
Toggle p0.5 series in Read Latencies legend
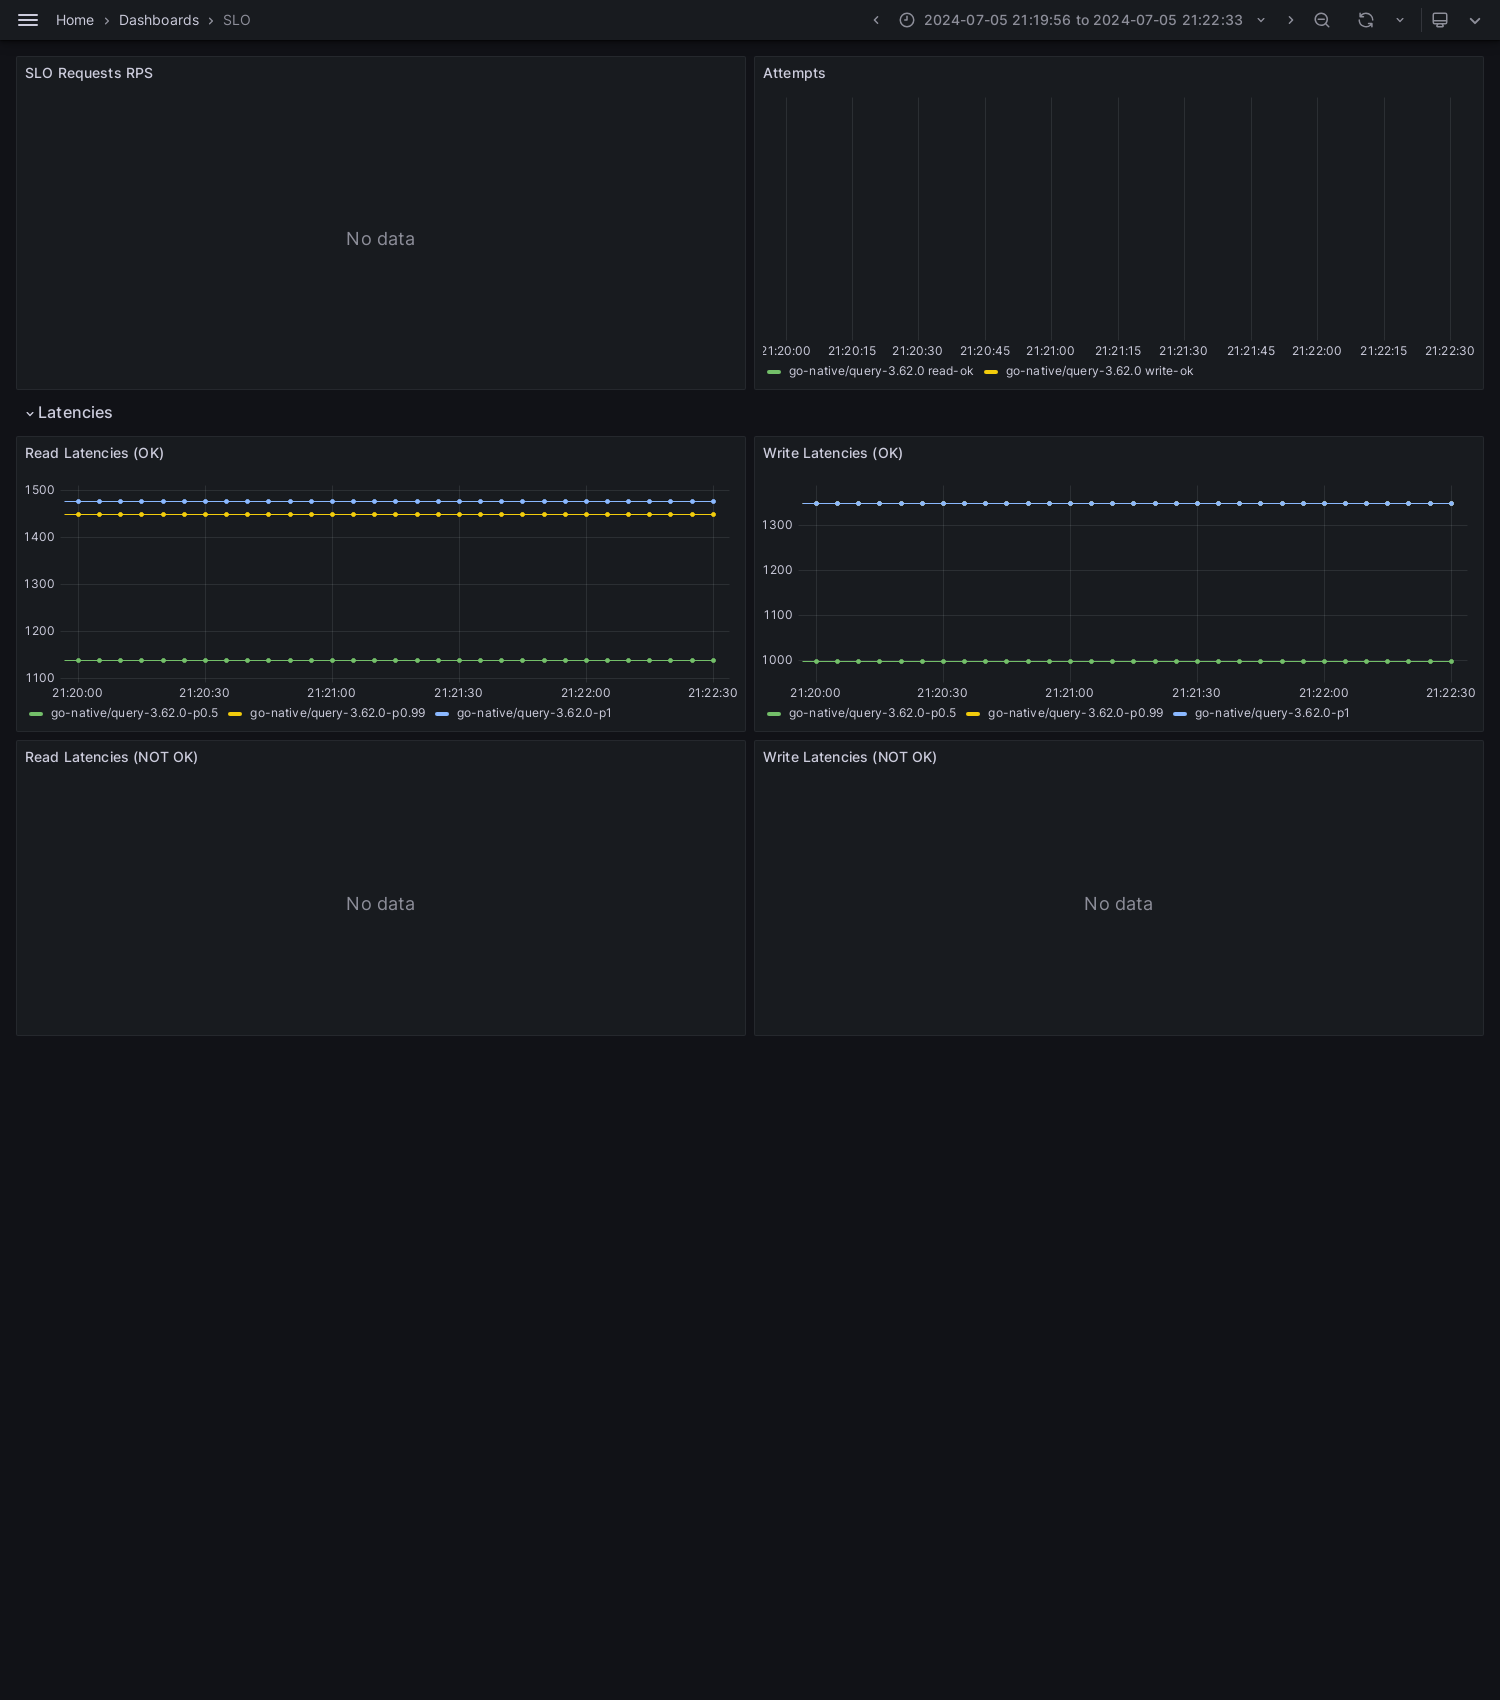tap(134, 713)
